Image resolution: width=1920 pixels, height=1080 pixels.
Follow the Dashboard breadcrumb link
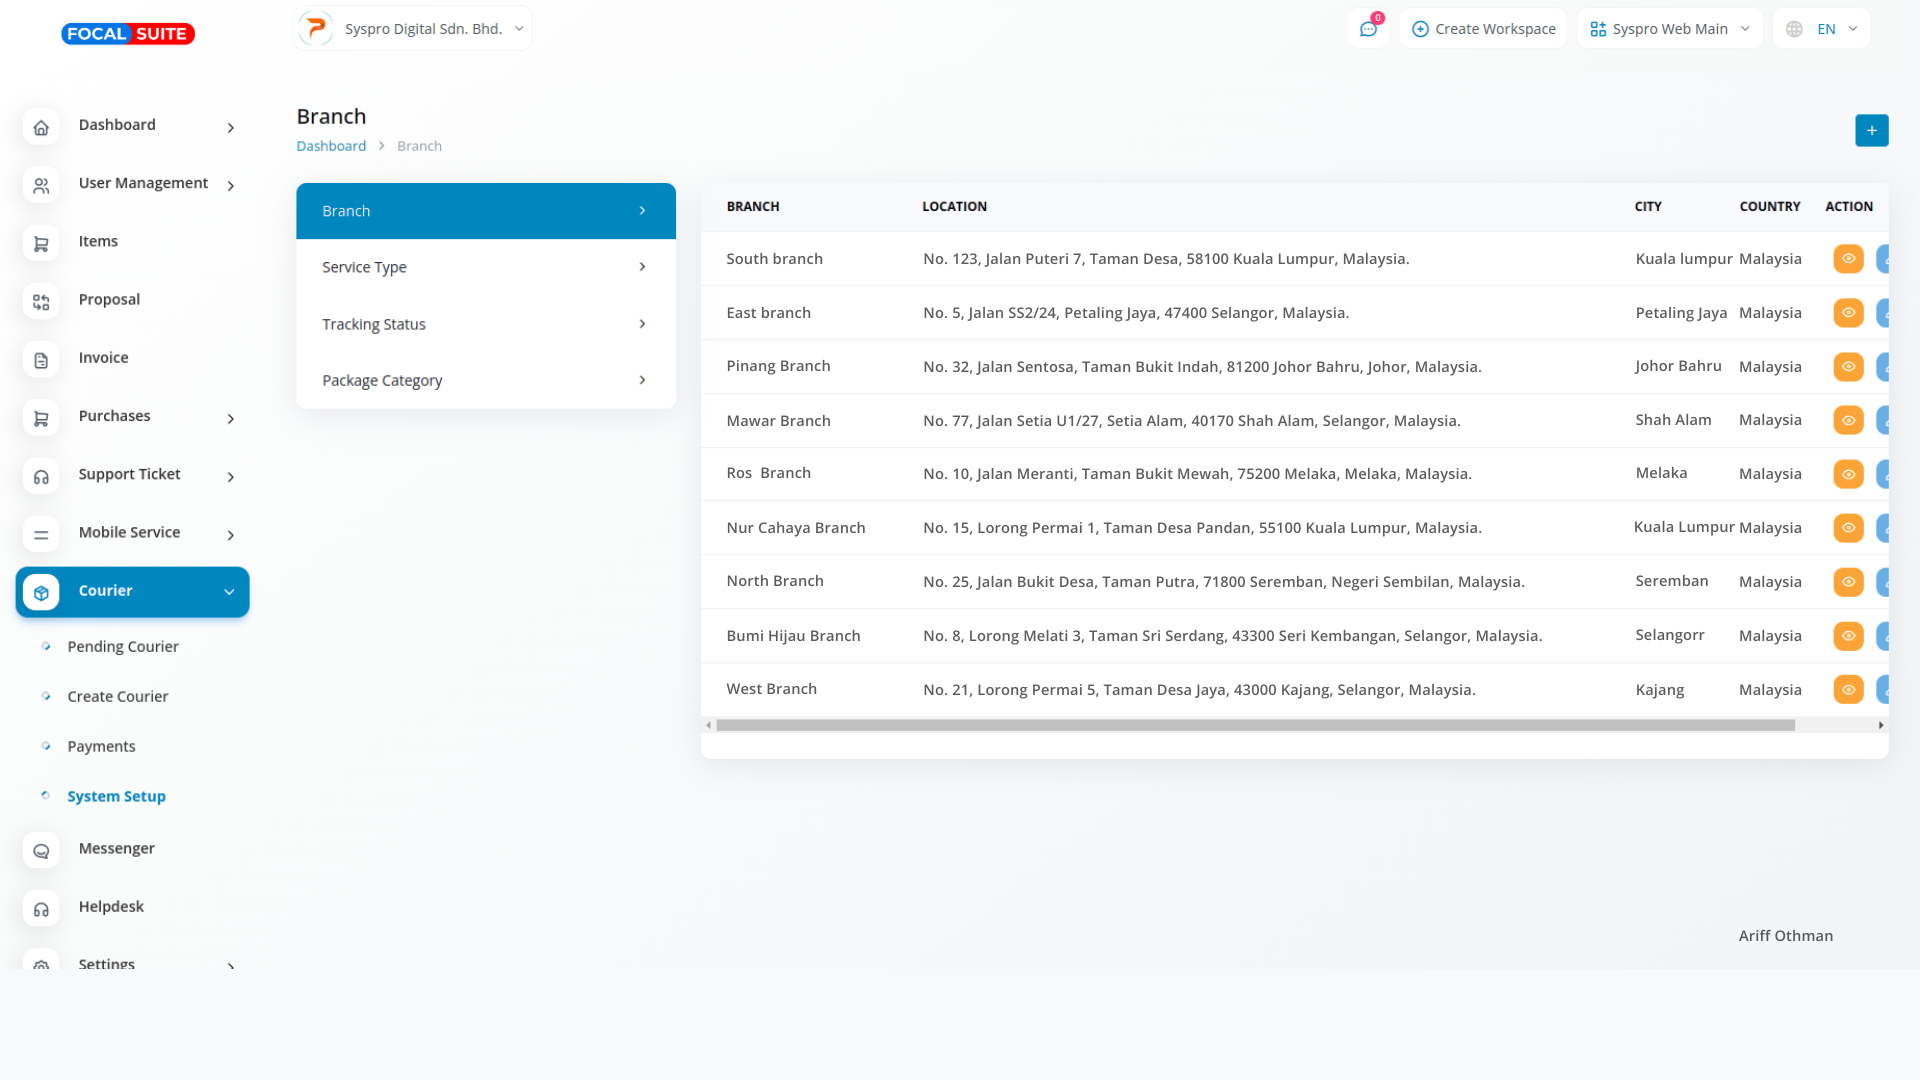tap(331, 146)
